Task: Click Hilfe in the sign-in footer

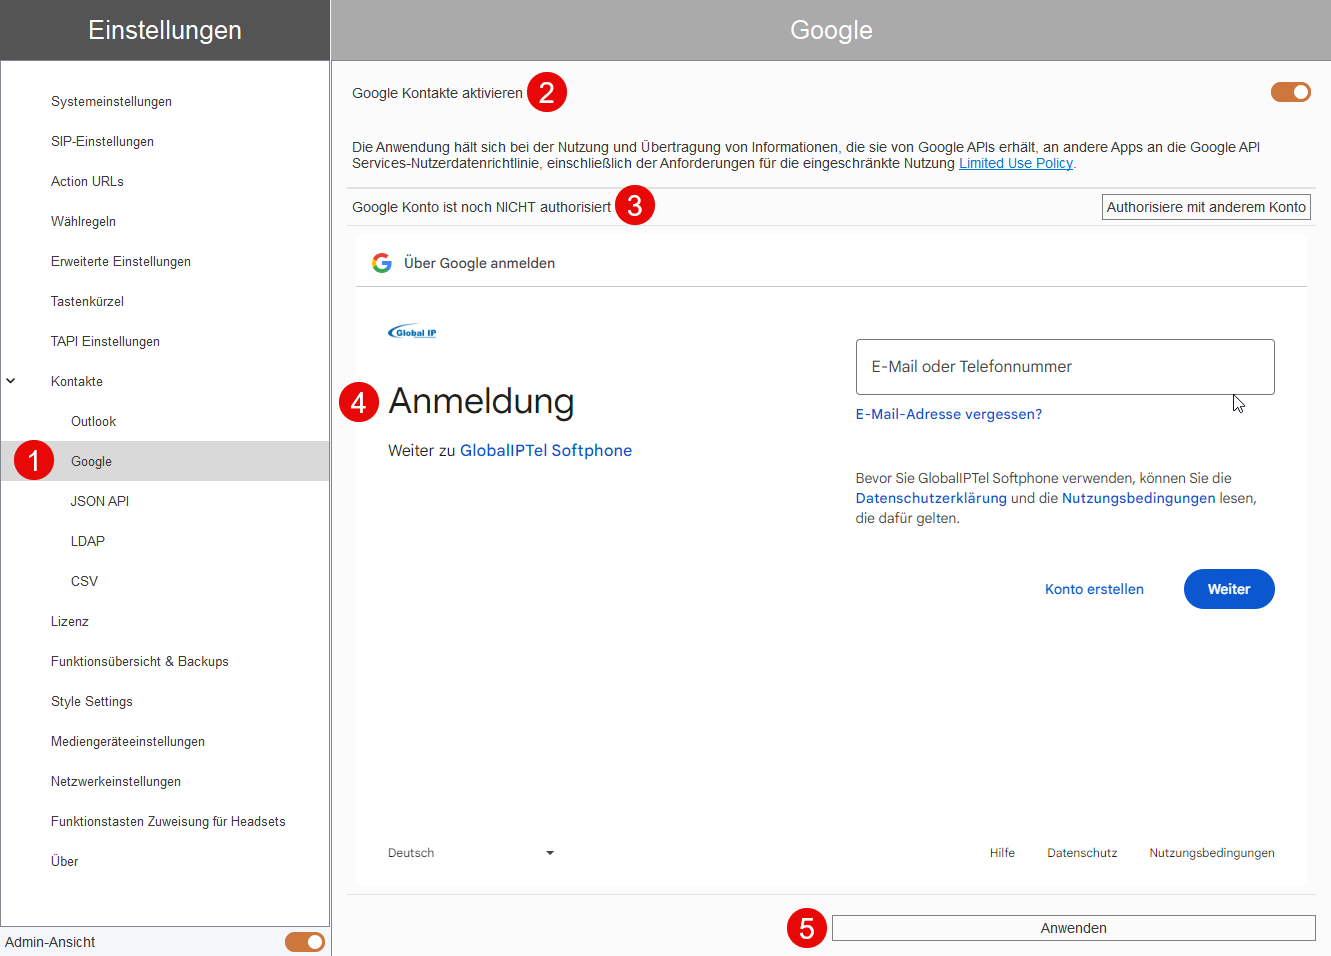Action: [1002, 853]
